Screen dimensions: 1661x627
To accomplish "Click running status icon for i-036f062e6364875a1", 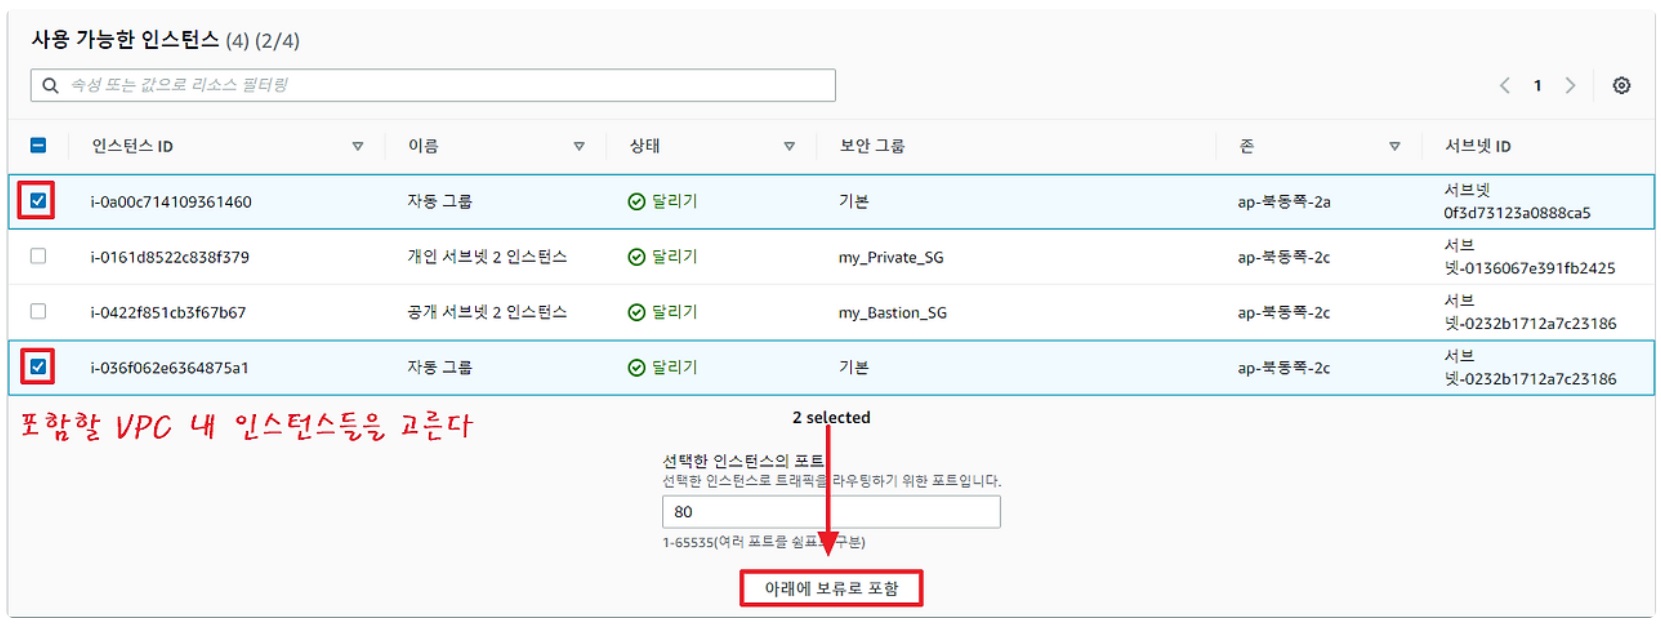I will tap(636, 368).
